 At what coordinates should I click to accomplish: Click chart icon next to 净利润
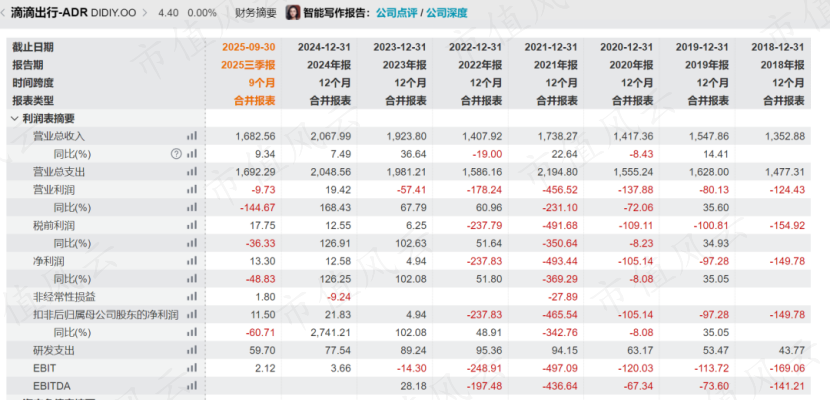tap(192, 261)
